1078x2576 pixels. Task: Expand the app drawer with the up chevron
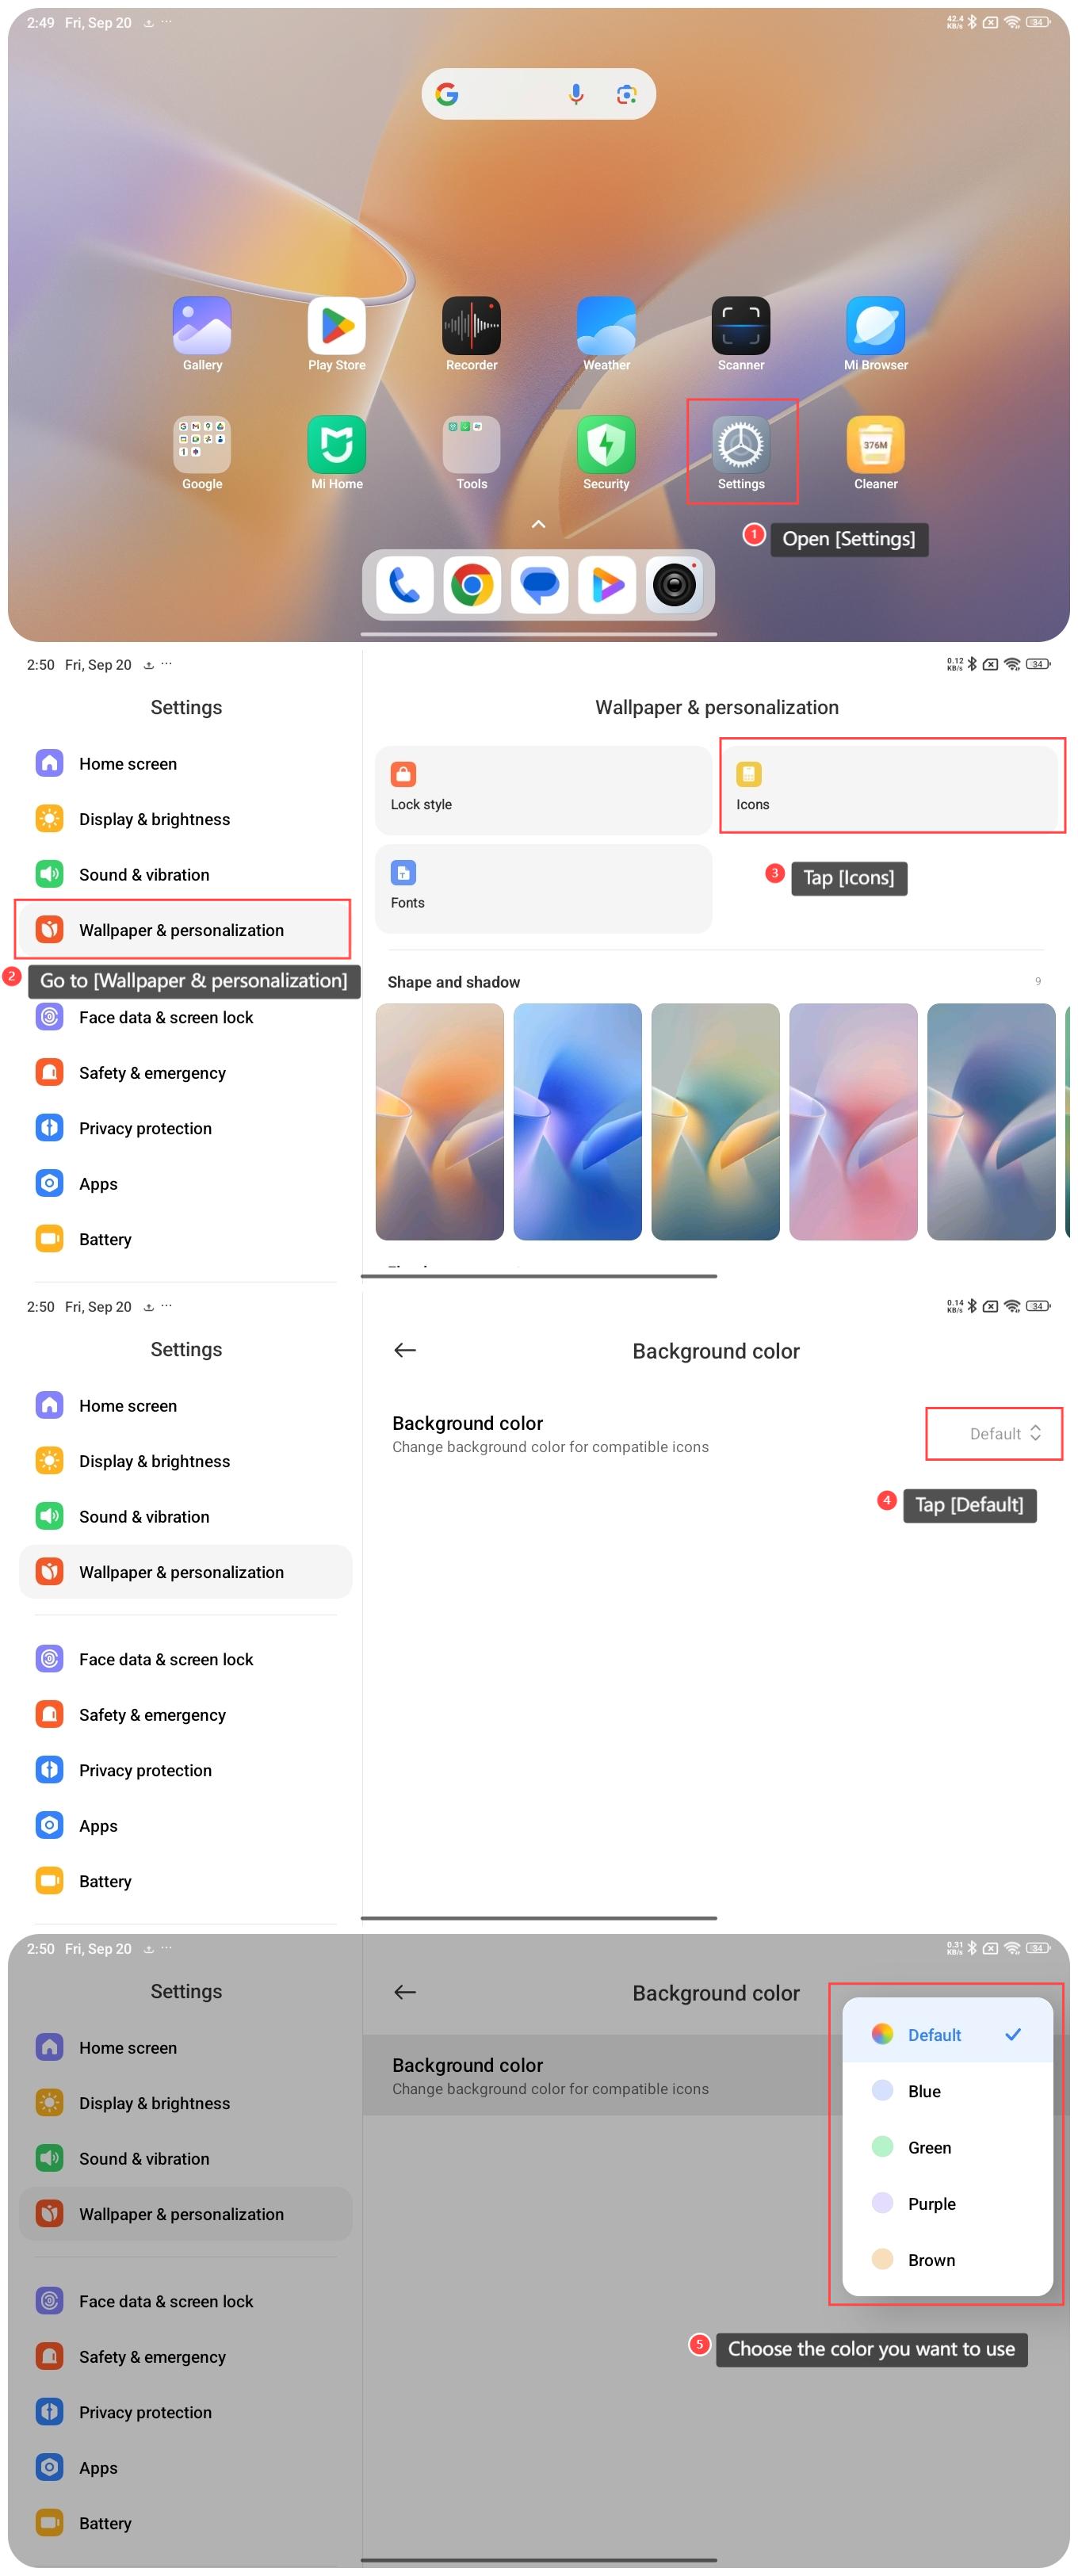click(538, 524)
